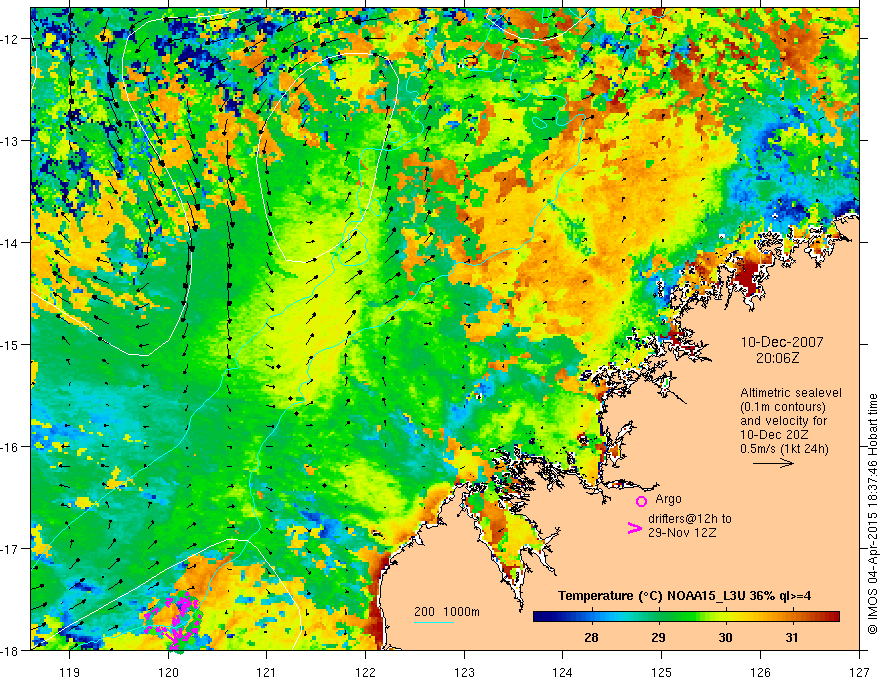Viewport: 880px width, 680px height.
Task: Click the 0.5m/s velocity scale arrow
Action: click(x=773, y=463)
